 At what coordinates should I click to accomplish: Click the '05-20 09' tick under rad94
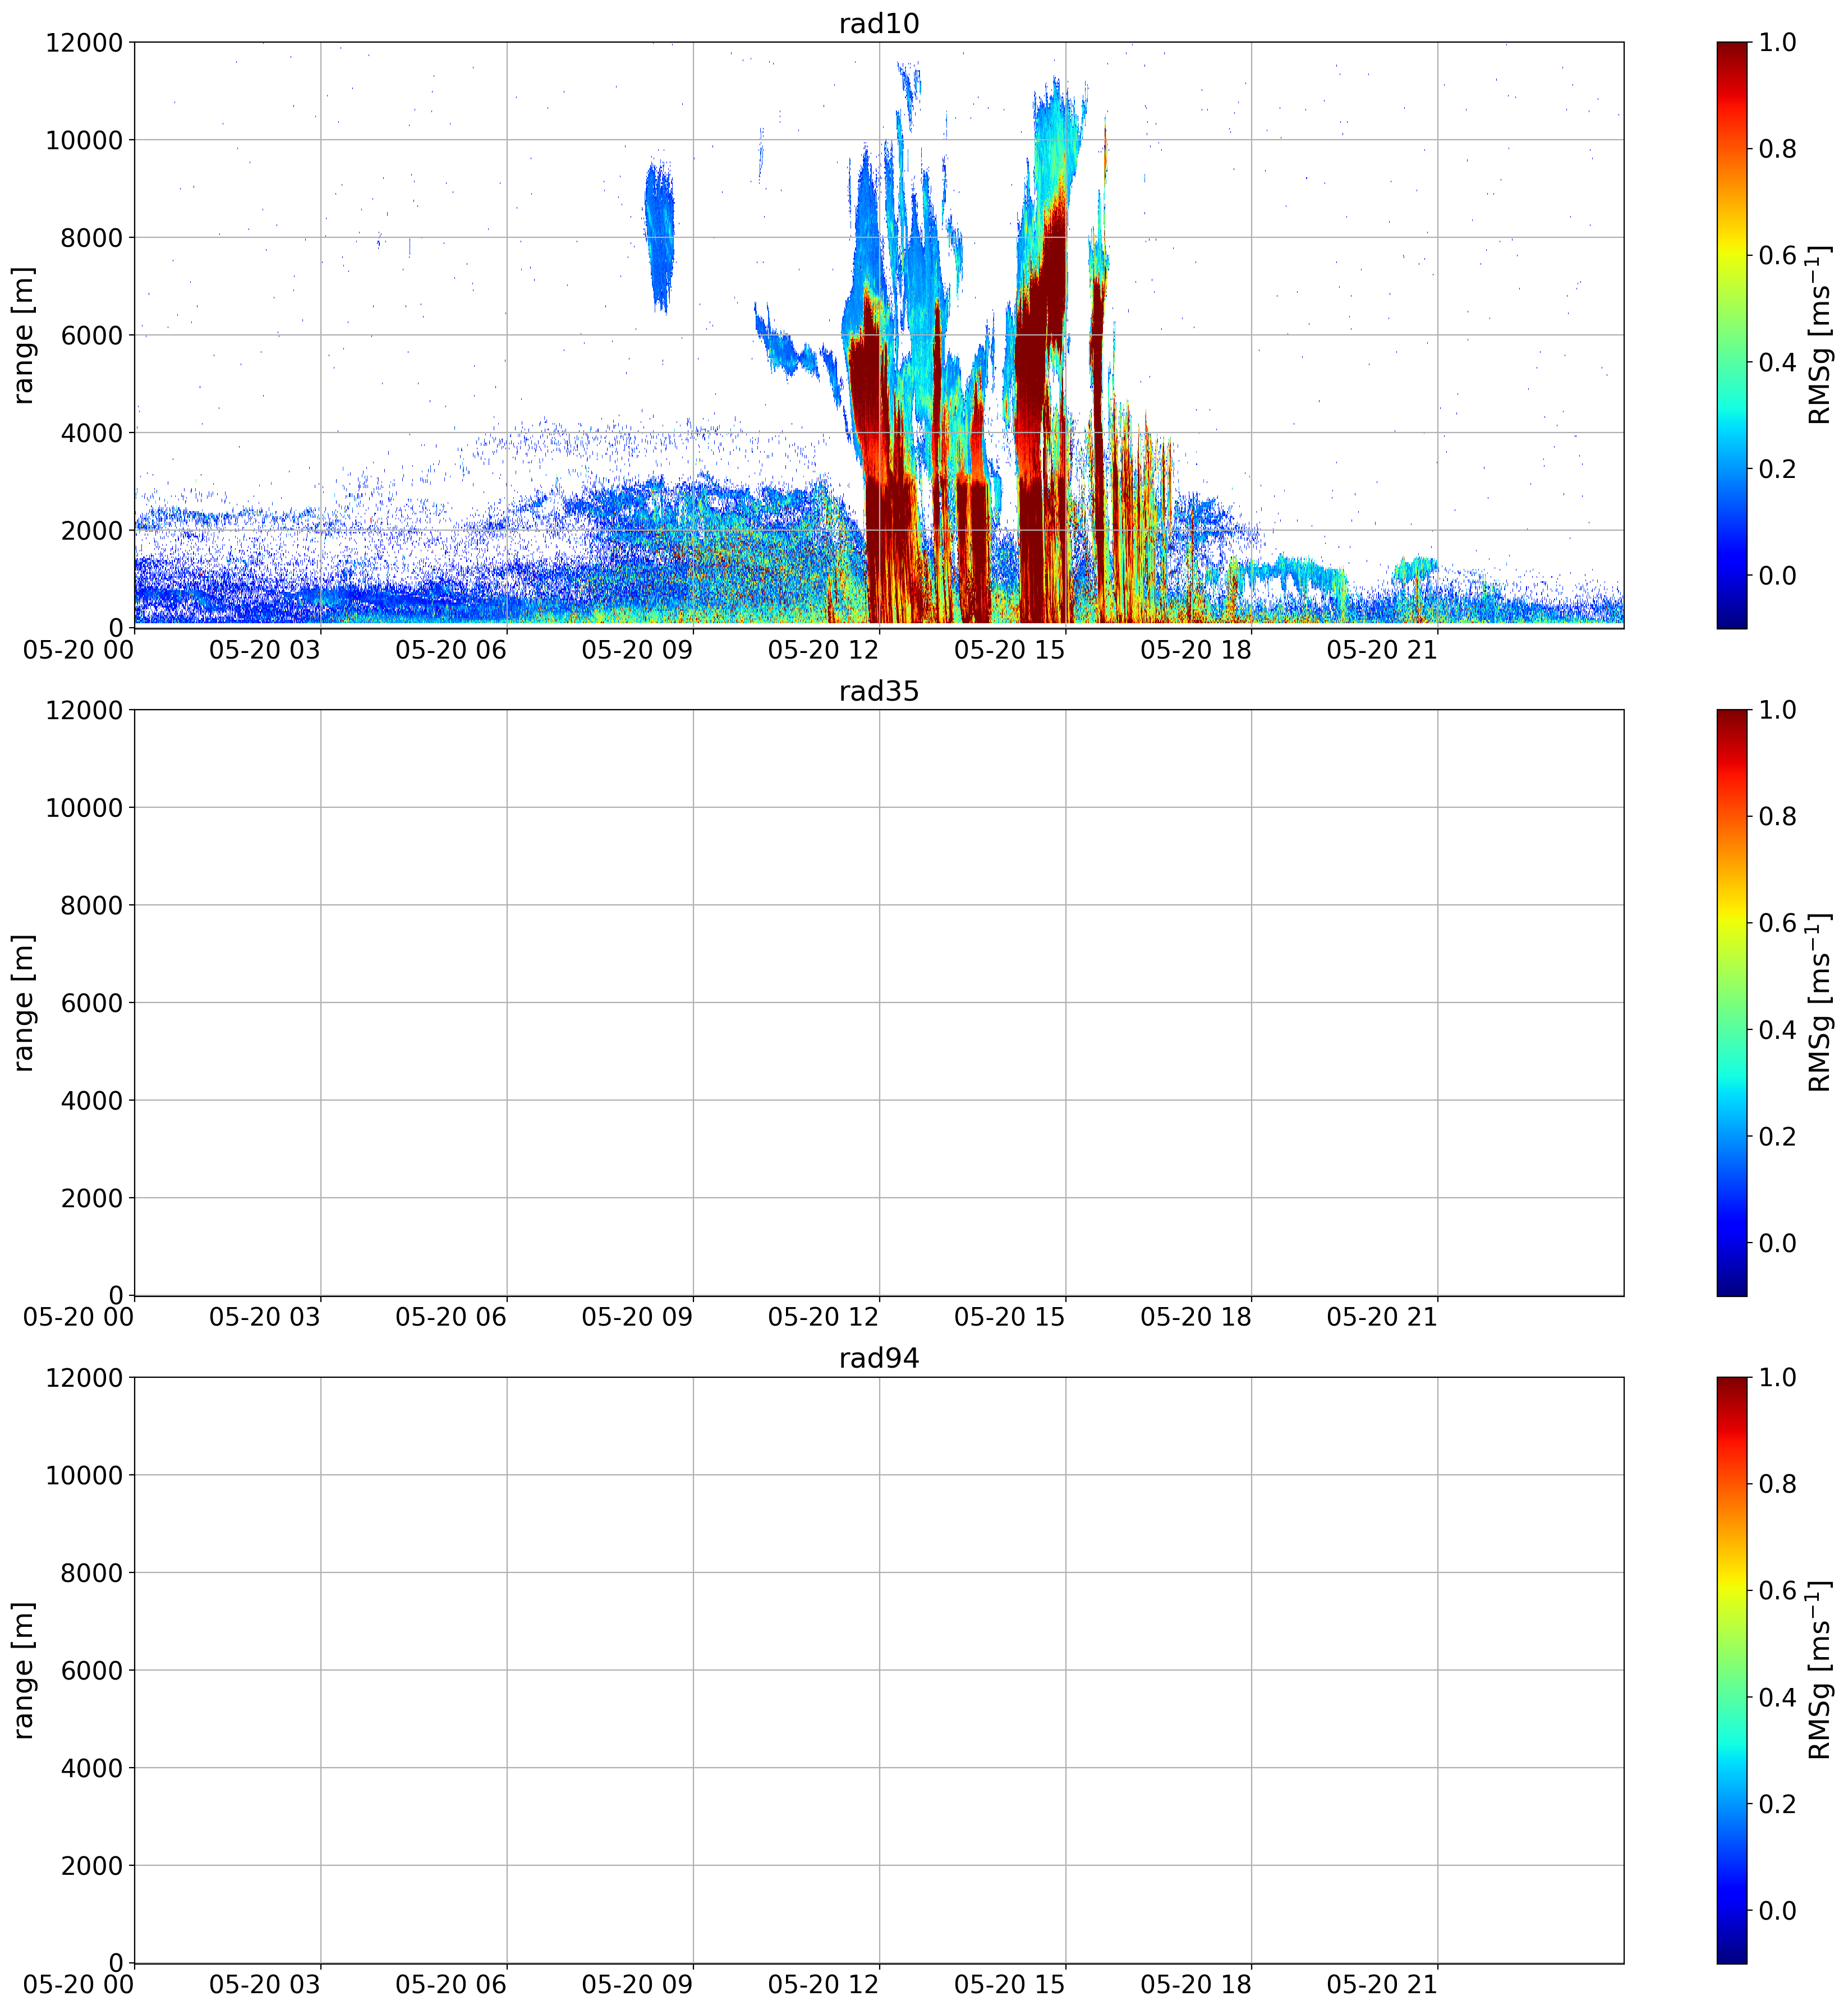[x=637, y=1984]
